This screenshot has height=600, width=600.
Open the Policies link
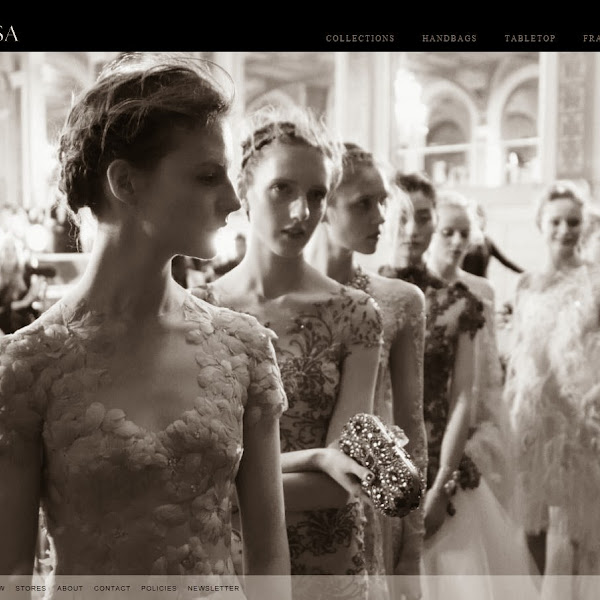[159, 588]
